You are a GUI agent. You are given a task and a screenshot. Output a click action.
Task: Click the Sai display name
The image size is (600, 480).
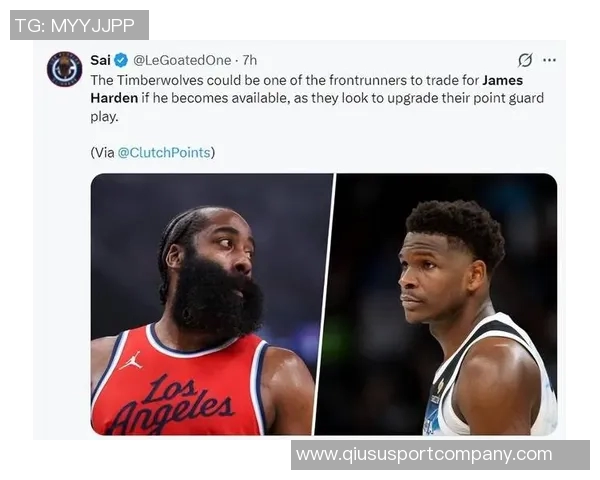point(101,60)
